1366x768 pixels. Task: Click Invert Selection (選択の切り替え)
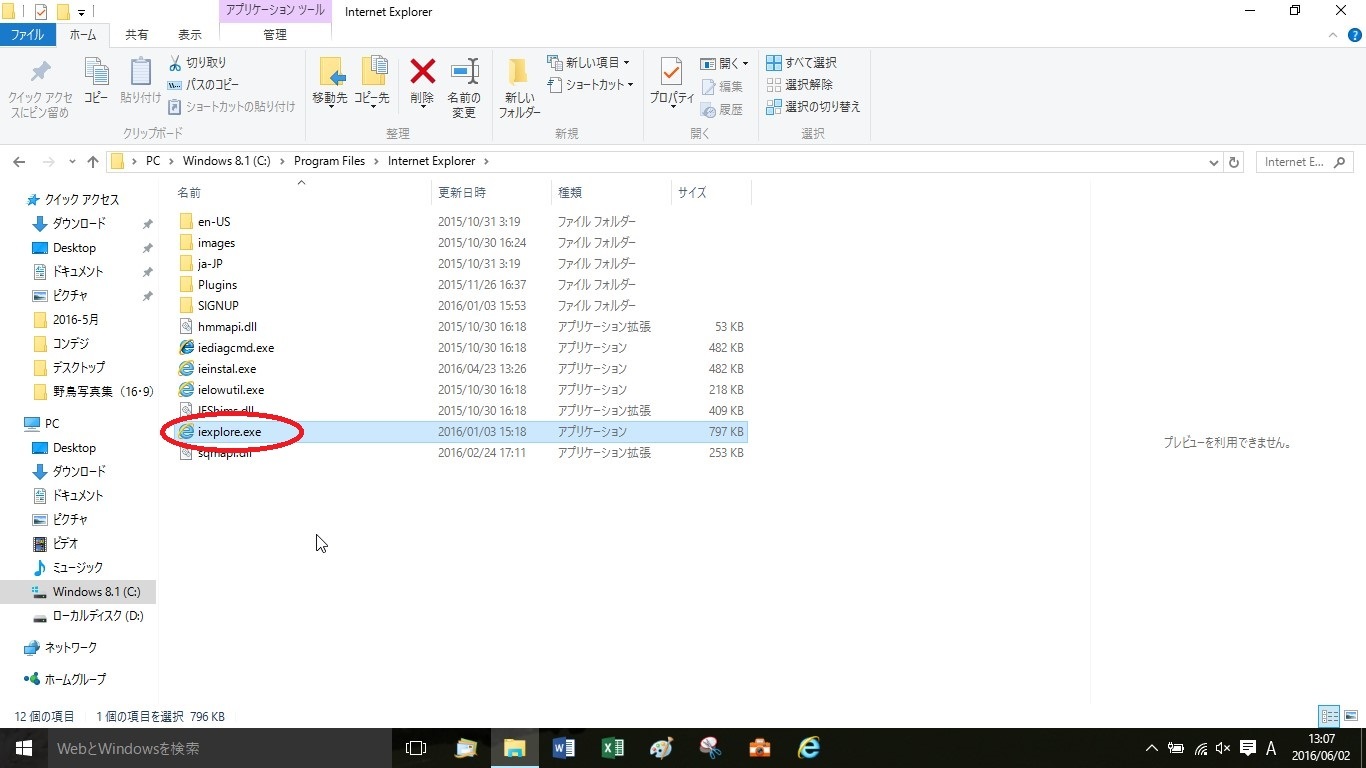814,106
